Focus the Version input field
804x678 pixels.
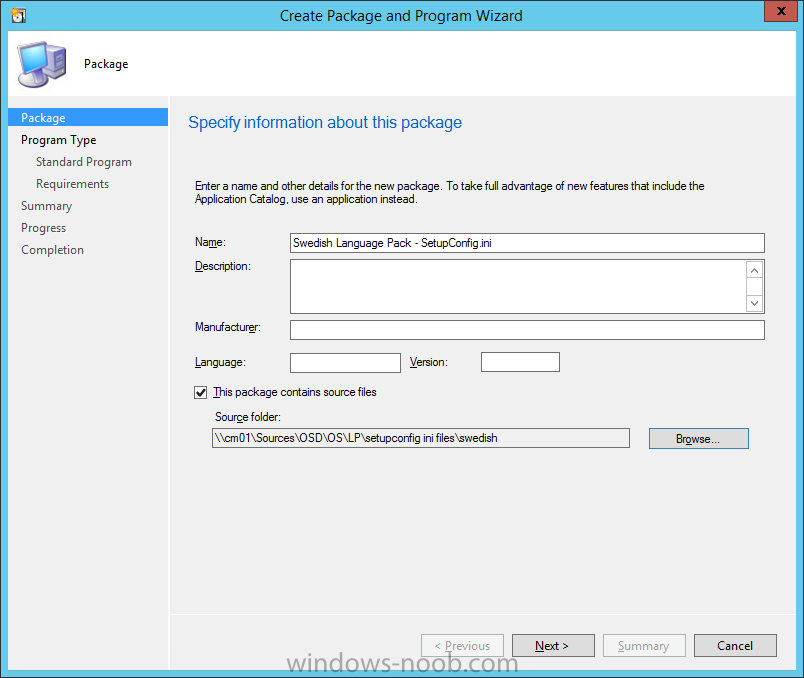click(520, 362)
